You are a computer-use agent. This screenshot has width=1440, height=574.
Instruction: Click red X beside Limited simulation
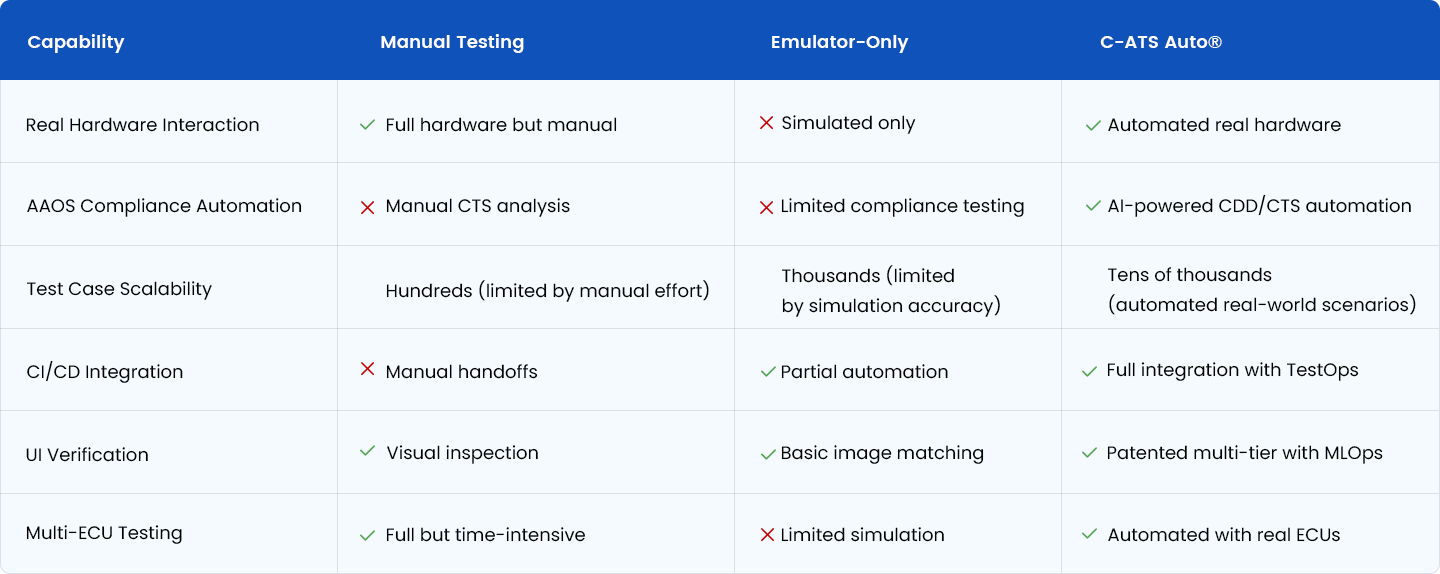click(767, 535)
